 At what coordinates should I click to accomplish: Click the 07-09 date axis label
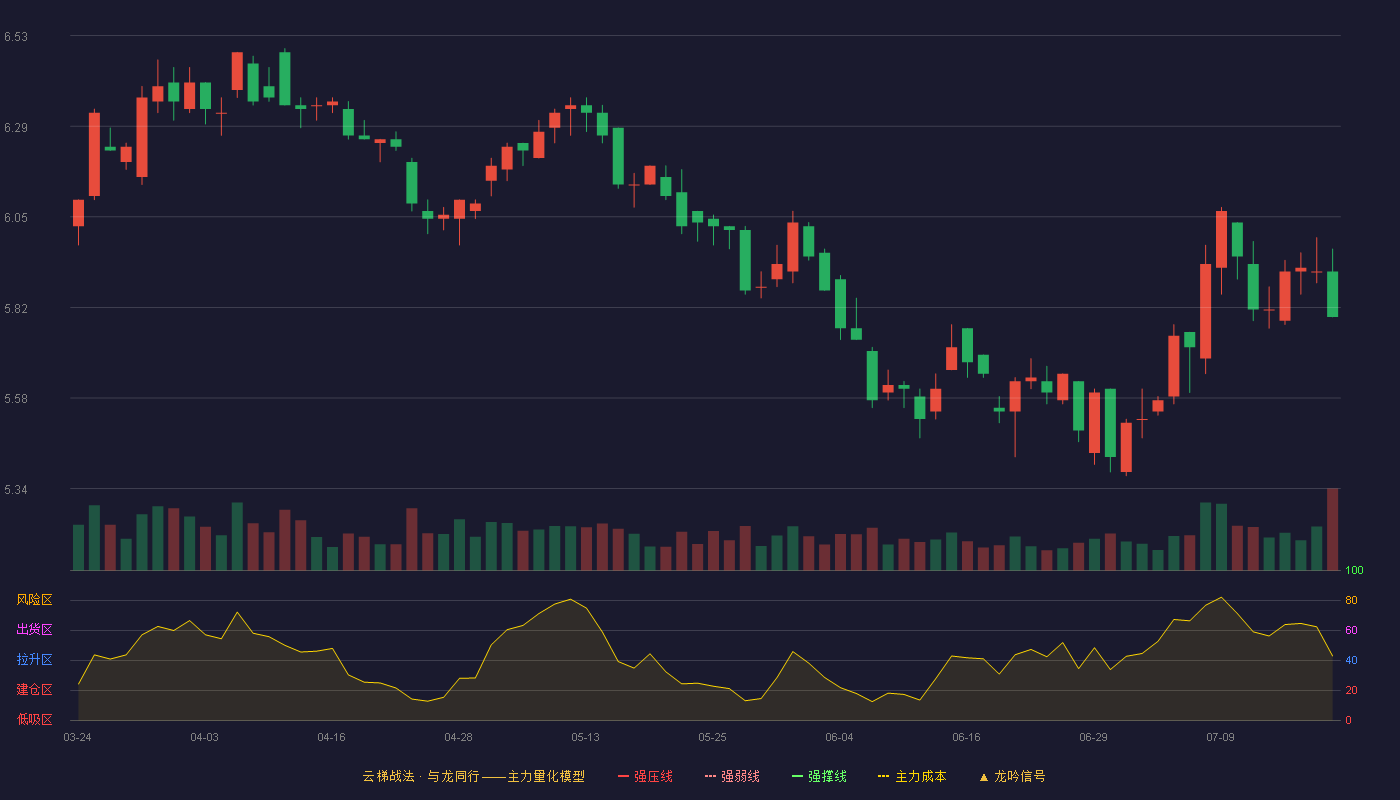tap(1220, 737)
